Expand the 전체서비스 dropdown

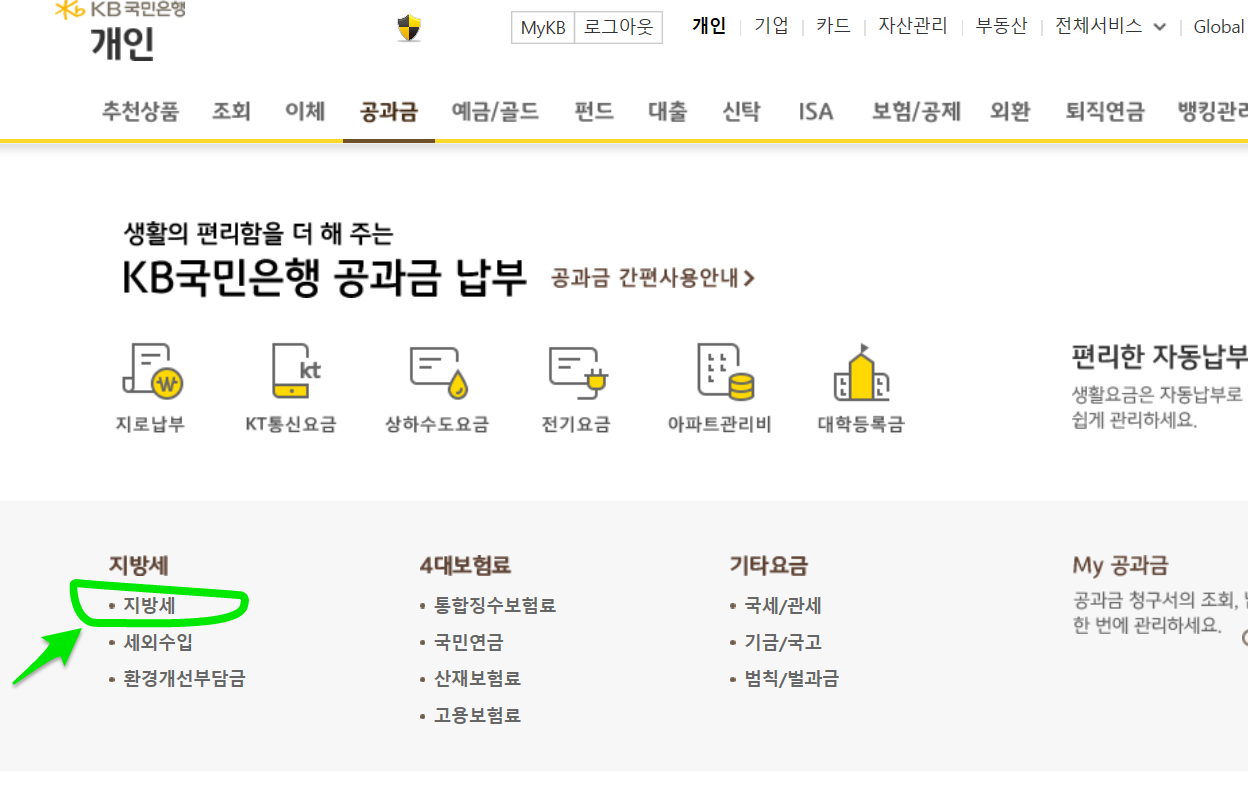click(1110, 27)
